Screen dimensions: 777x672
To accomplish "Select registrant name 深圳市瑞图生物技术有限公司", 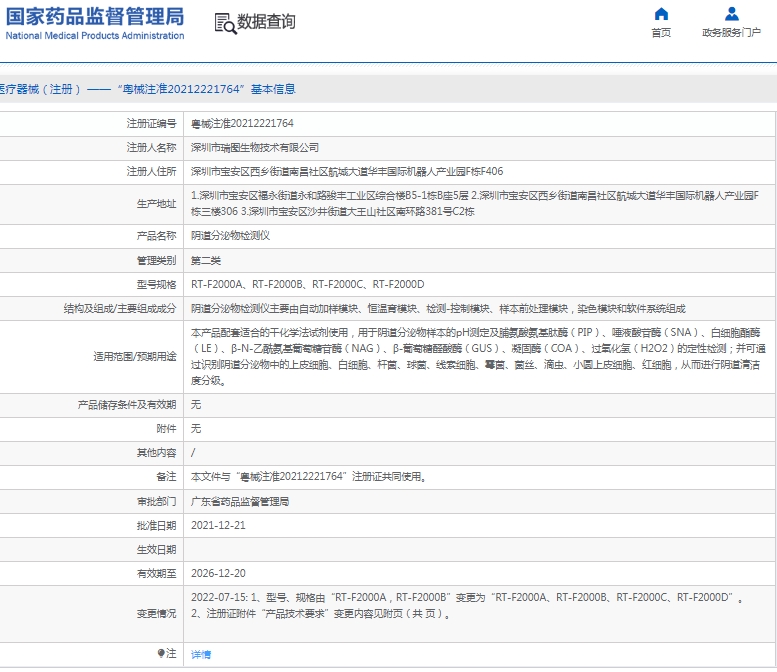I will pyautogui.click(x=255, y=148).
